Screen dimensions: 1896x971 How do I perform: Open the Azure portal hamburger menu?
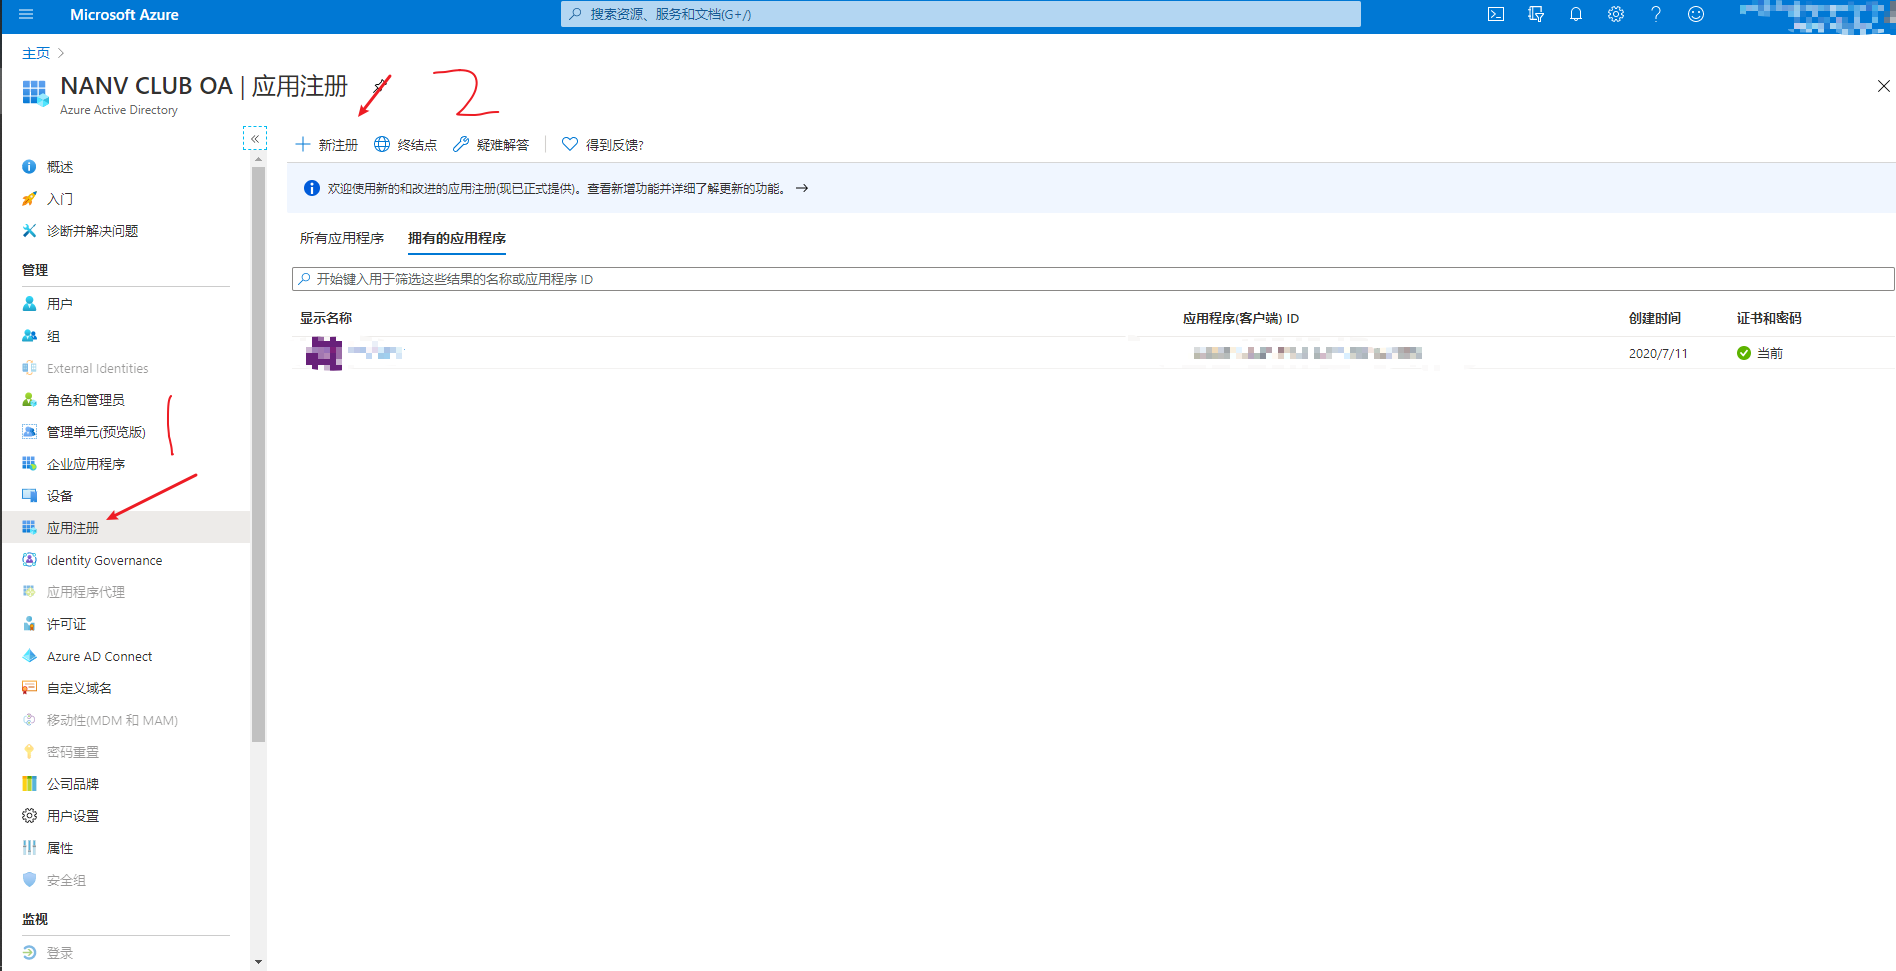tap(26, 14)
